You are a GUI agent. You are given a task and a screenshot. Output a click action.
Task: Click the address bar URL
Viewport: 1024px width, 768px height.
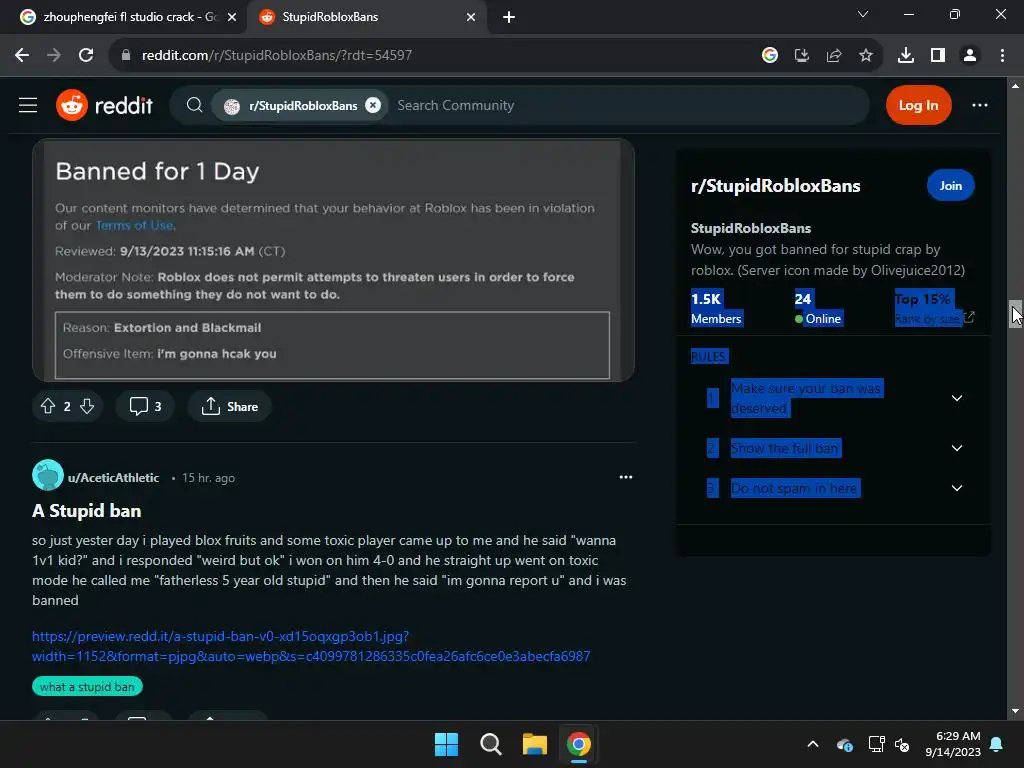(277, 56)
